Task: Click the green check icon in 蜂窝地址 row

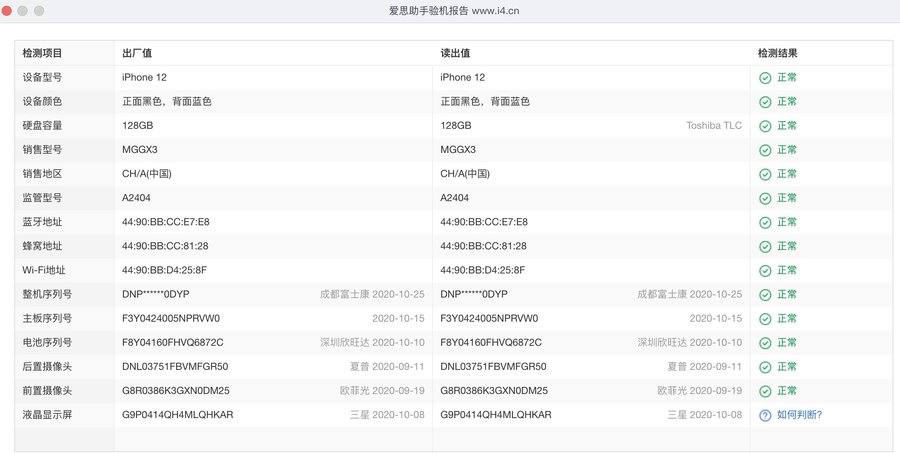Action: pos(765,247)
